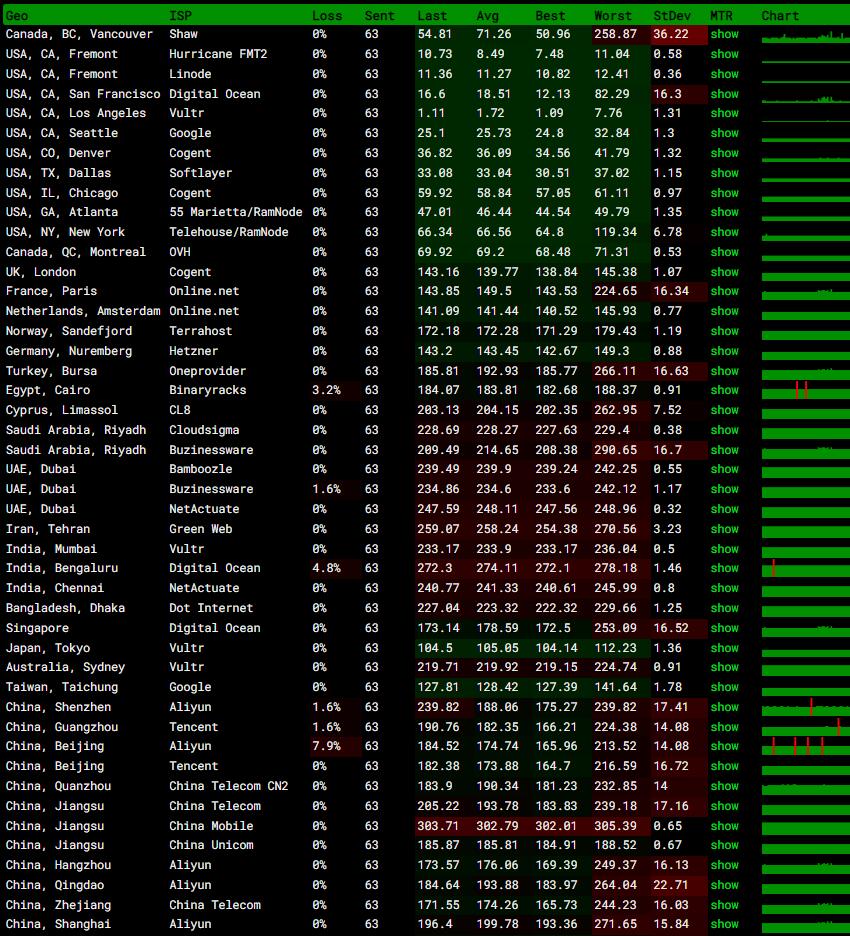The image size is (850, 936).
Task: Show MTR for Dallas Softlayer row
Action: tap(724, 173)
